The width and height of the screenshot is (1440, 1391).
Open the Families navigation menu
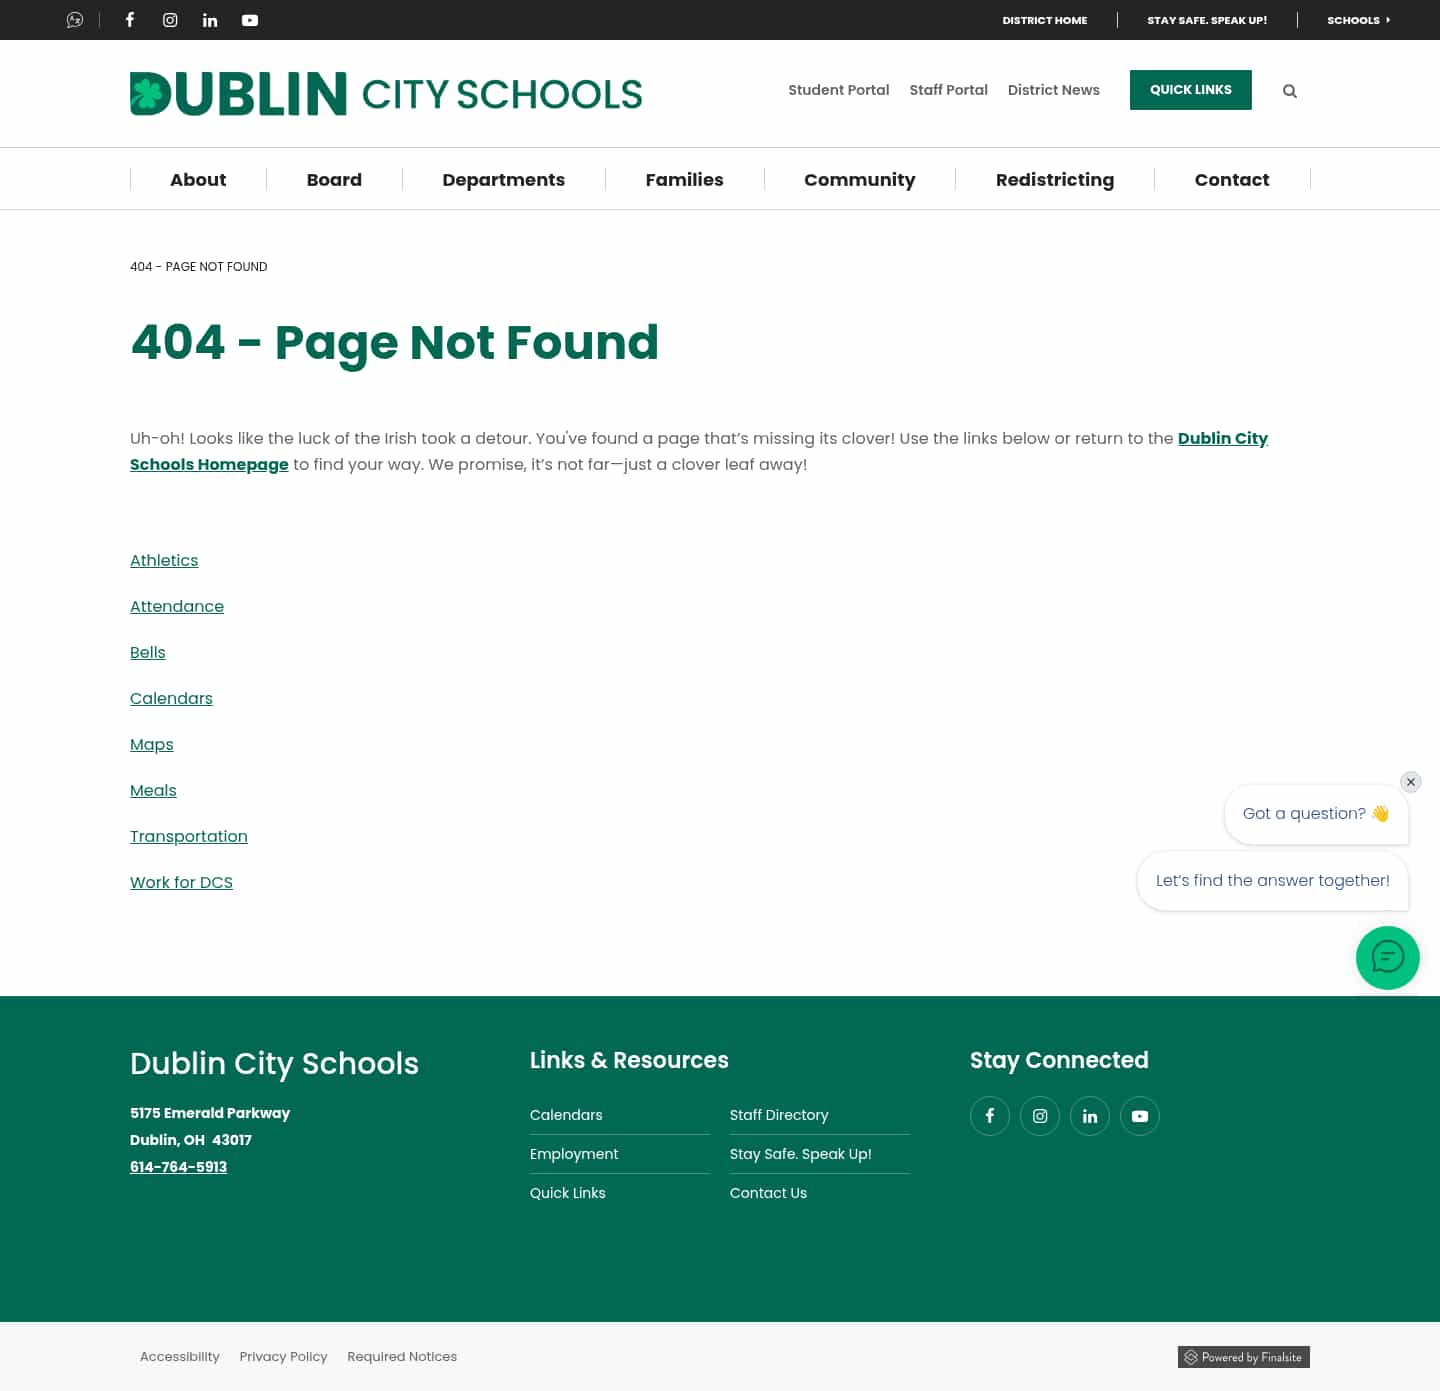point(684,179)
